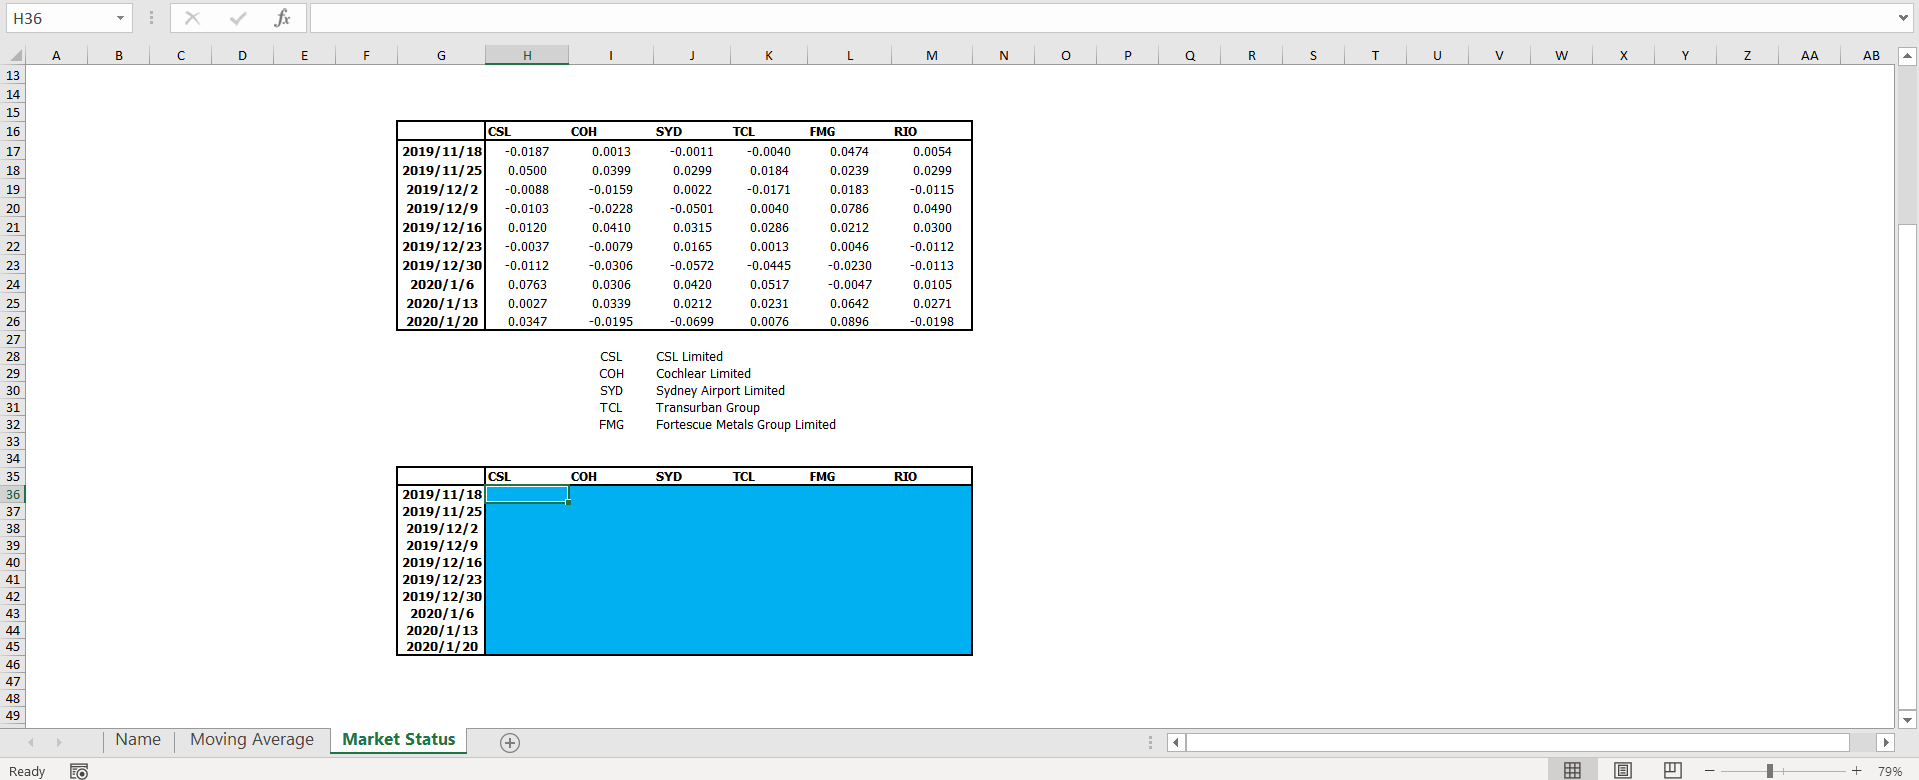Select the Market Status sheet tab
Screen dimensions: 1919x780
[x=398, y=740]
